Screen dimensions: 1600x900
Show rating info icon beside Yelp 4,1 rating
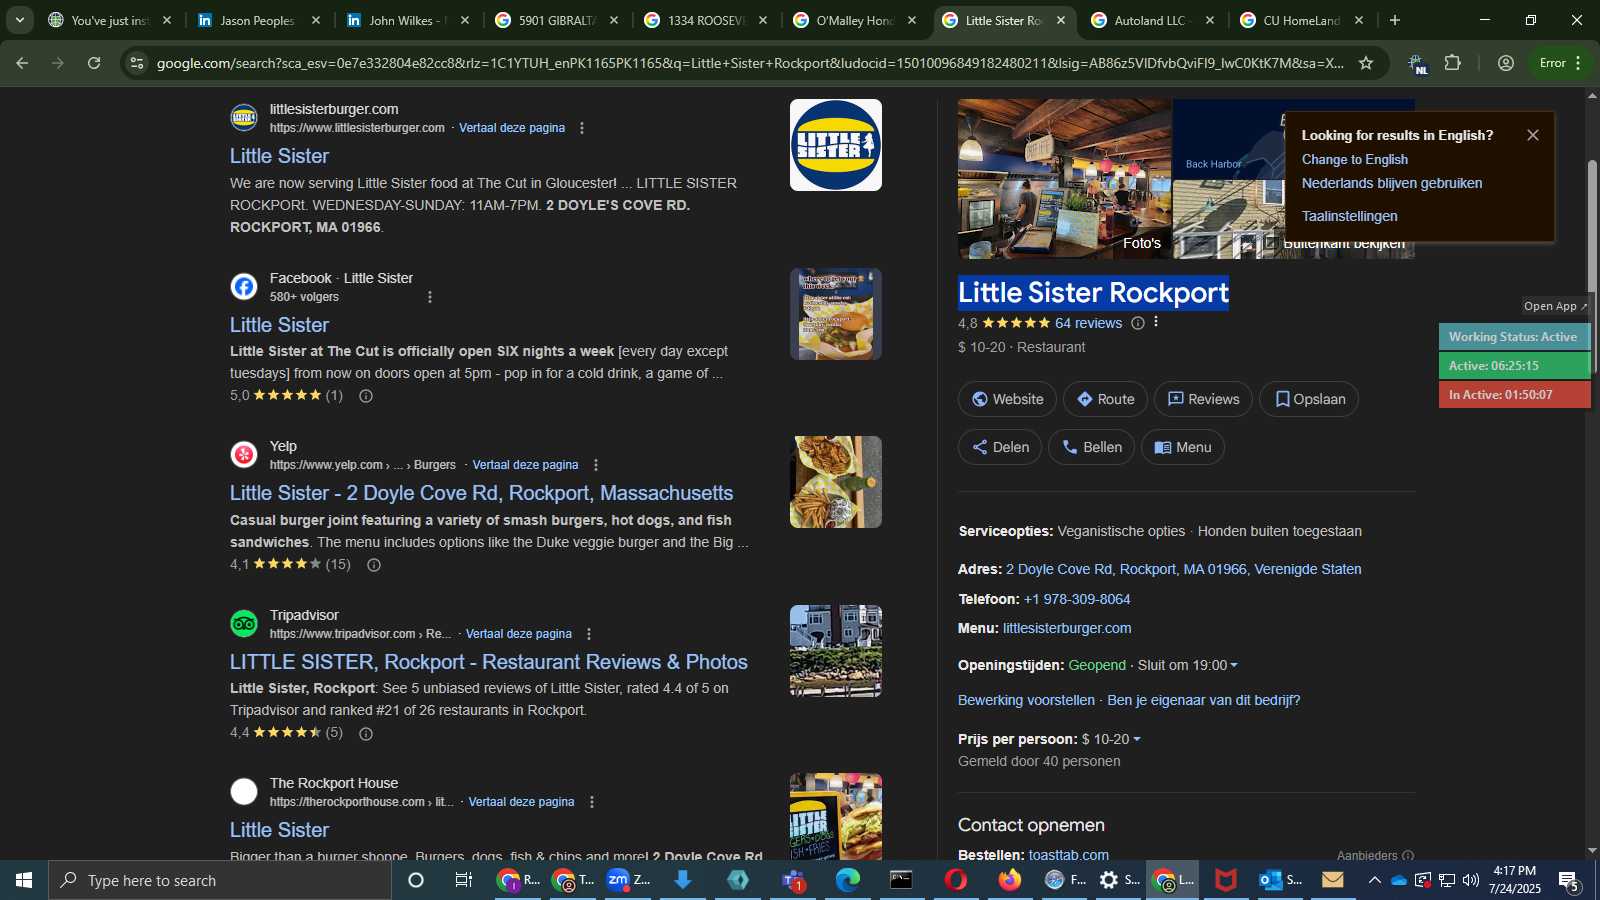coord(374,565)
